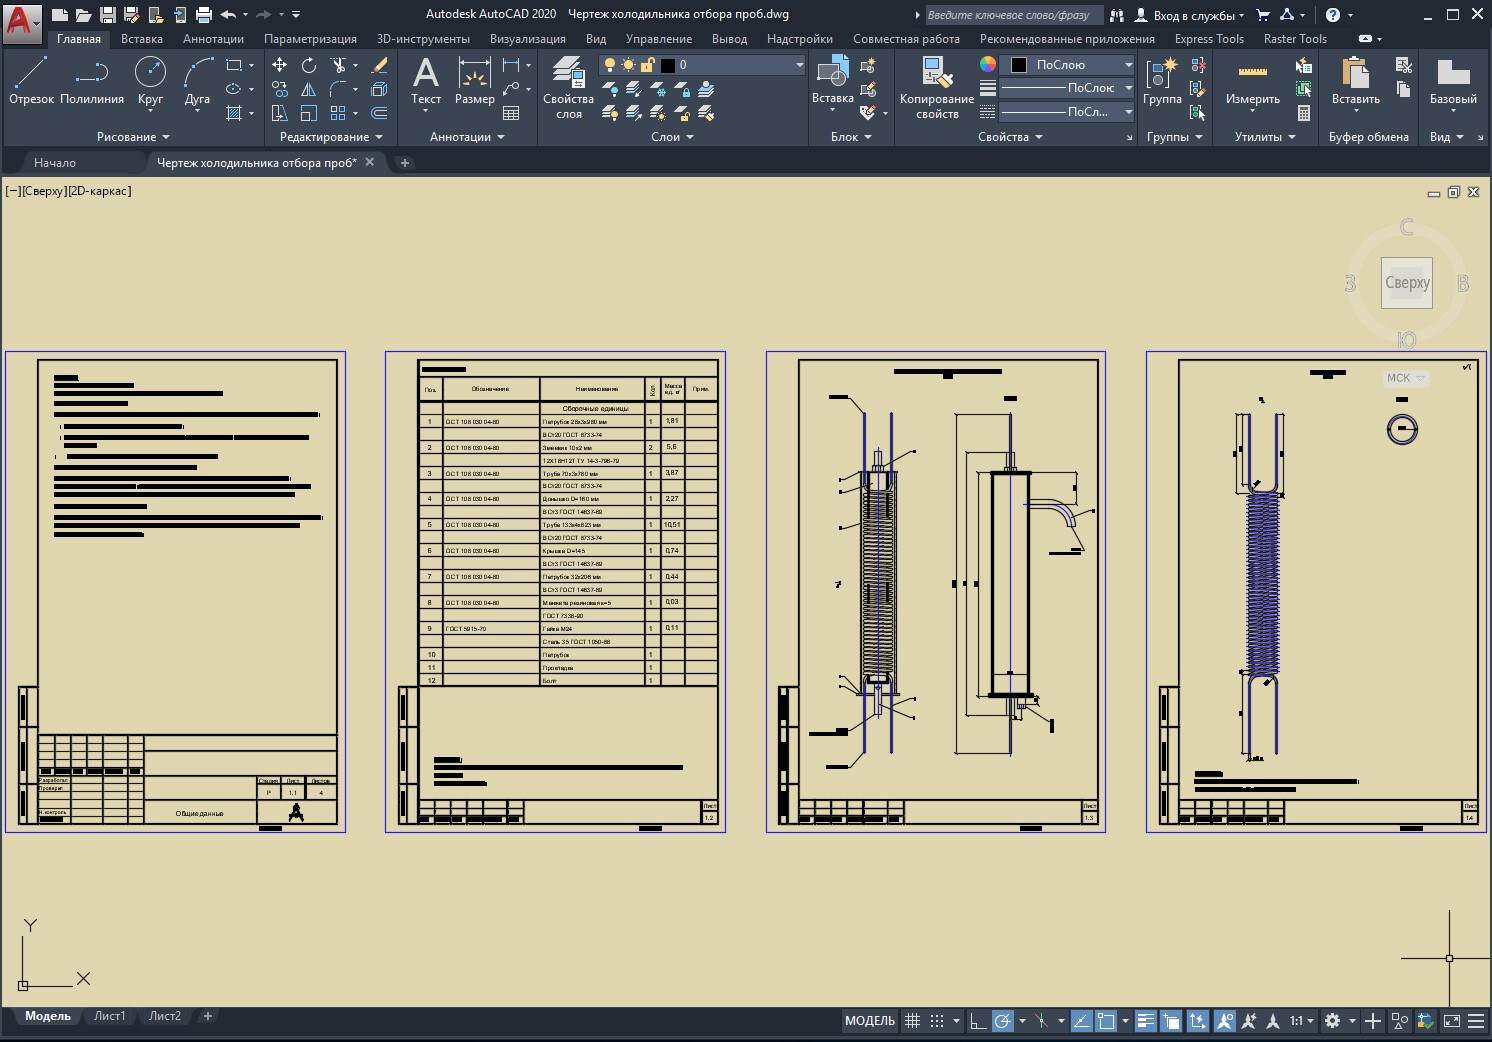The height and width of the screenshot is (1042, 1492).
Task: Switch to the Аннотации ribbon tab
Action: 213,39
